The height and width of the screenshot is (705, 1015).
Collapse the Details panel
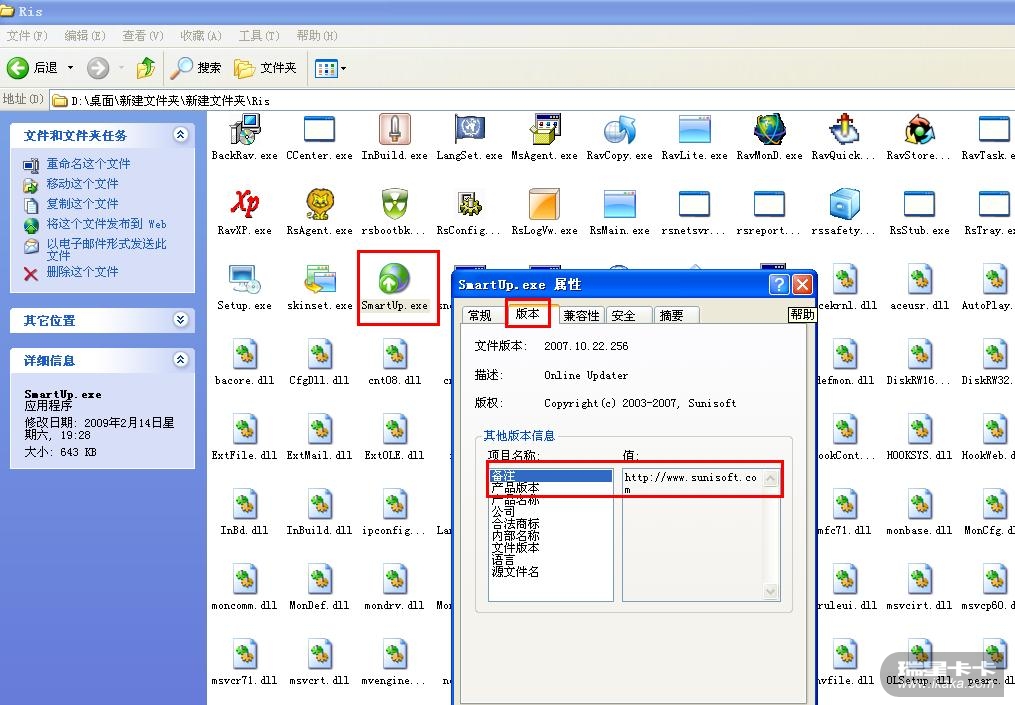pos(181,360)
